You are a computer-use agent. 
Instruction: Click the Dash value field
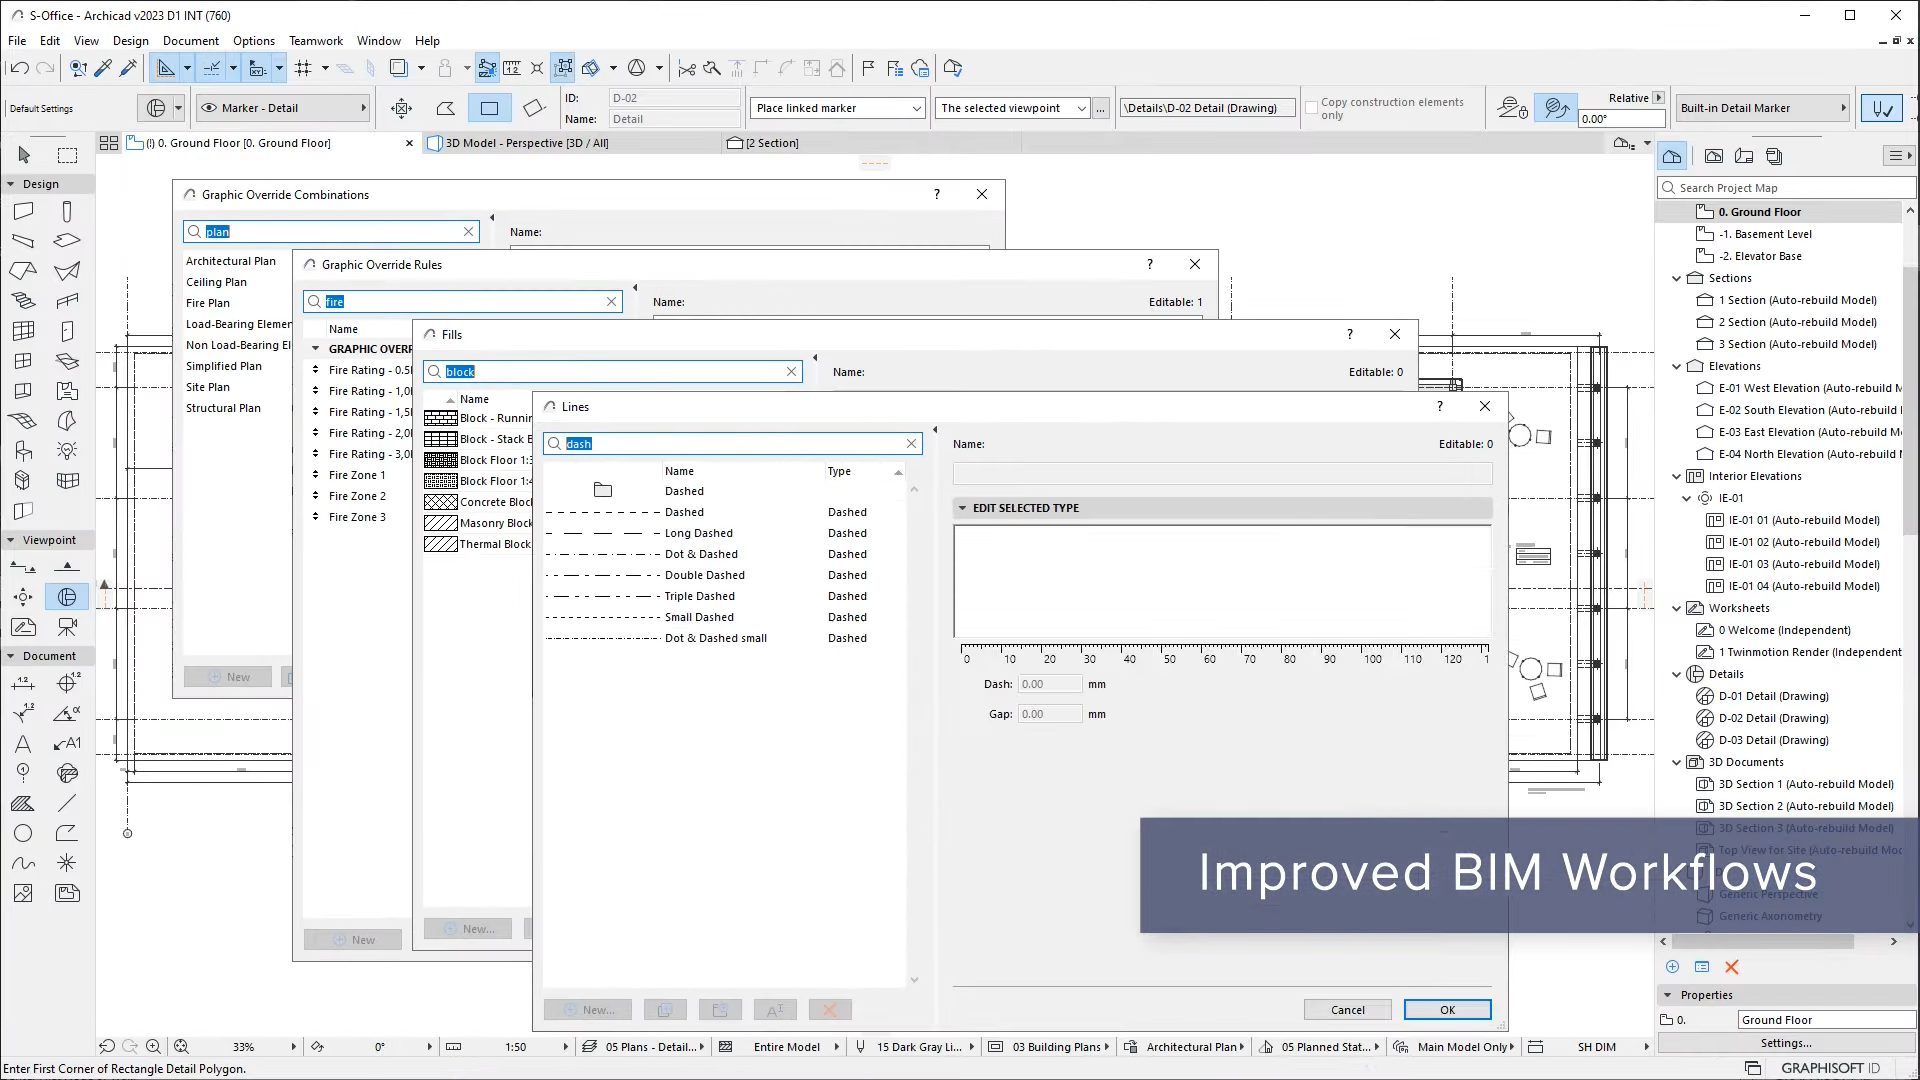[1049, 684]
